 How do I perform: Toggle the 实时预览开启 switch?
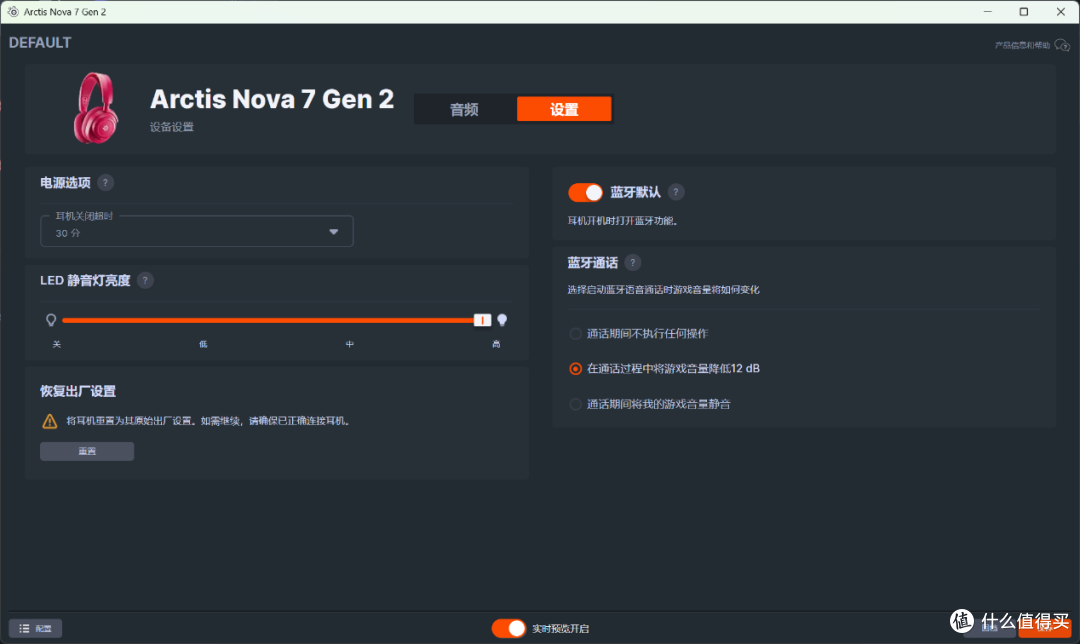(509, 628)
